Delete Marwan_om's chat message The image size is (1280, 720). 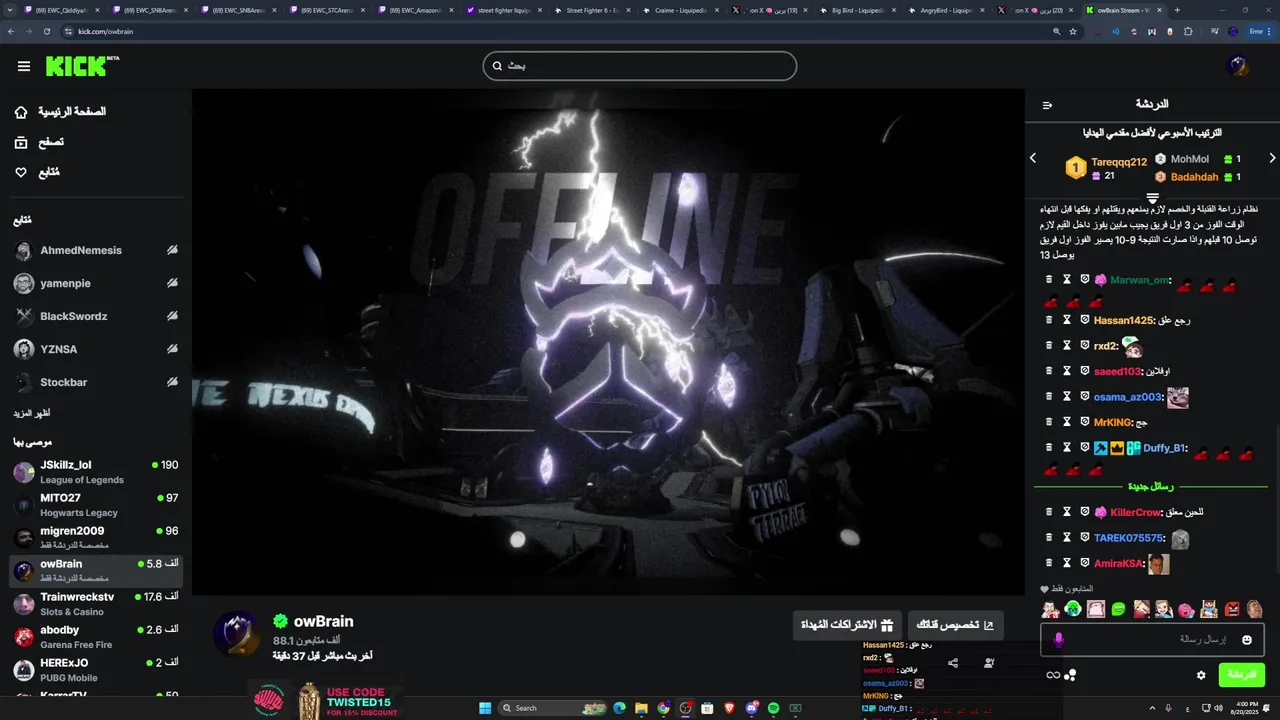point(1049,280)
